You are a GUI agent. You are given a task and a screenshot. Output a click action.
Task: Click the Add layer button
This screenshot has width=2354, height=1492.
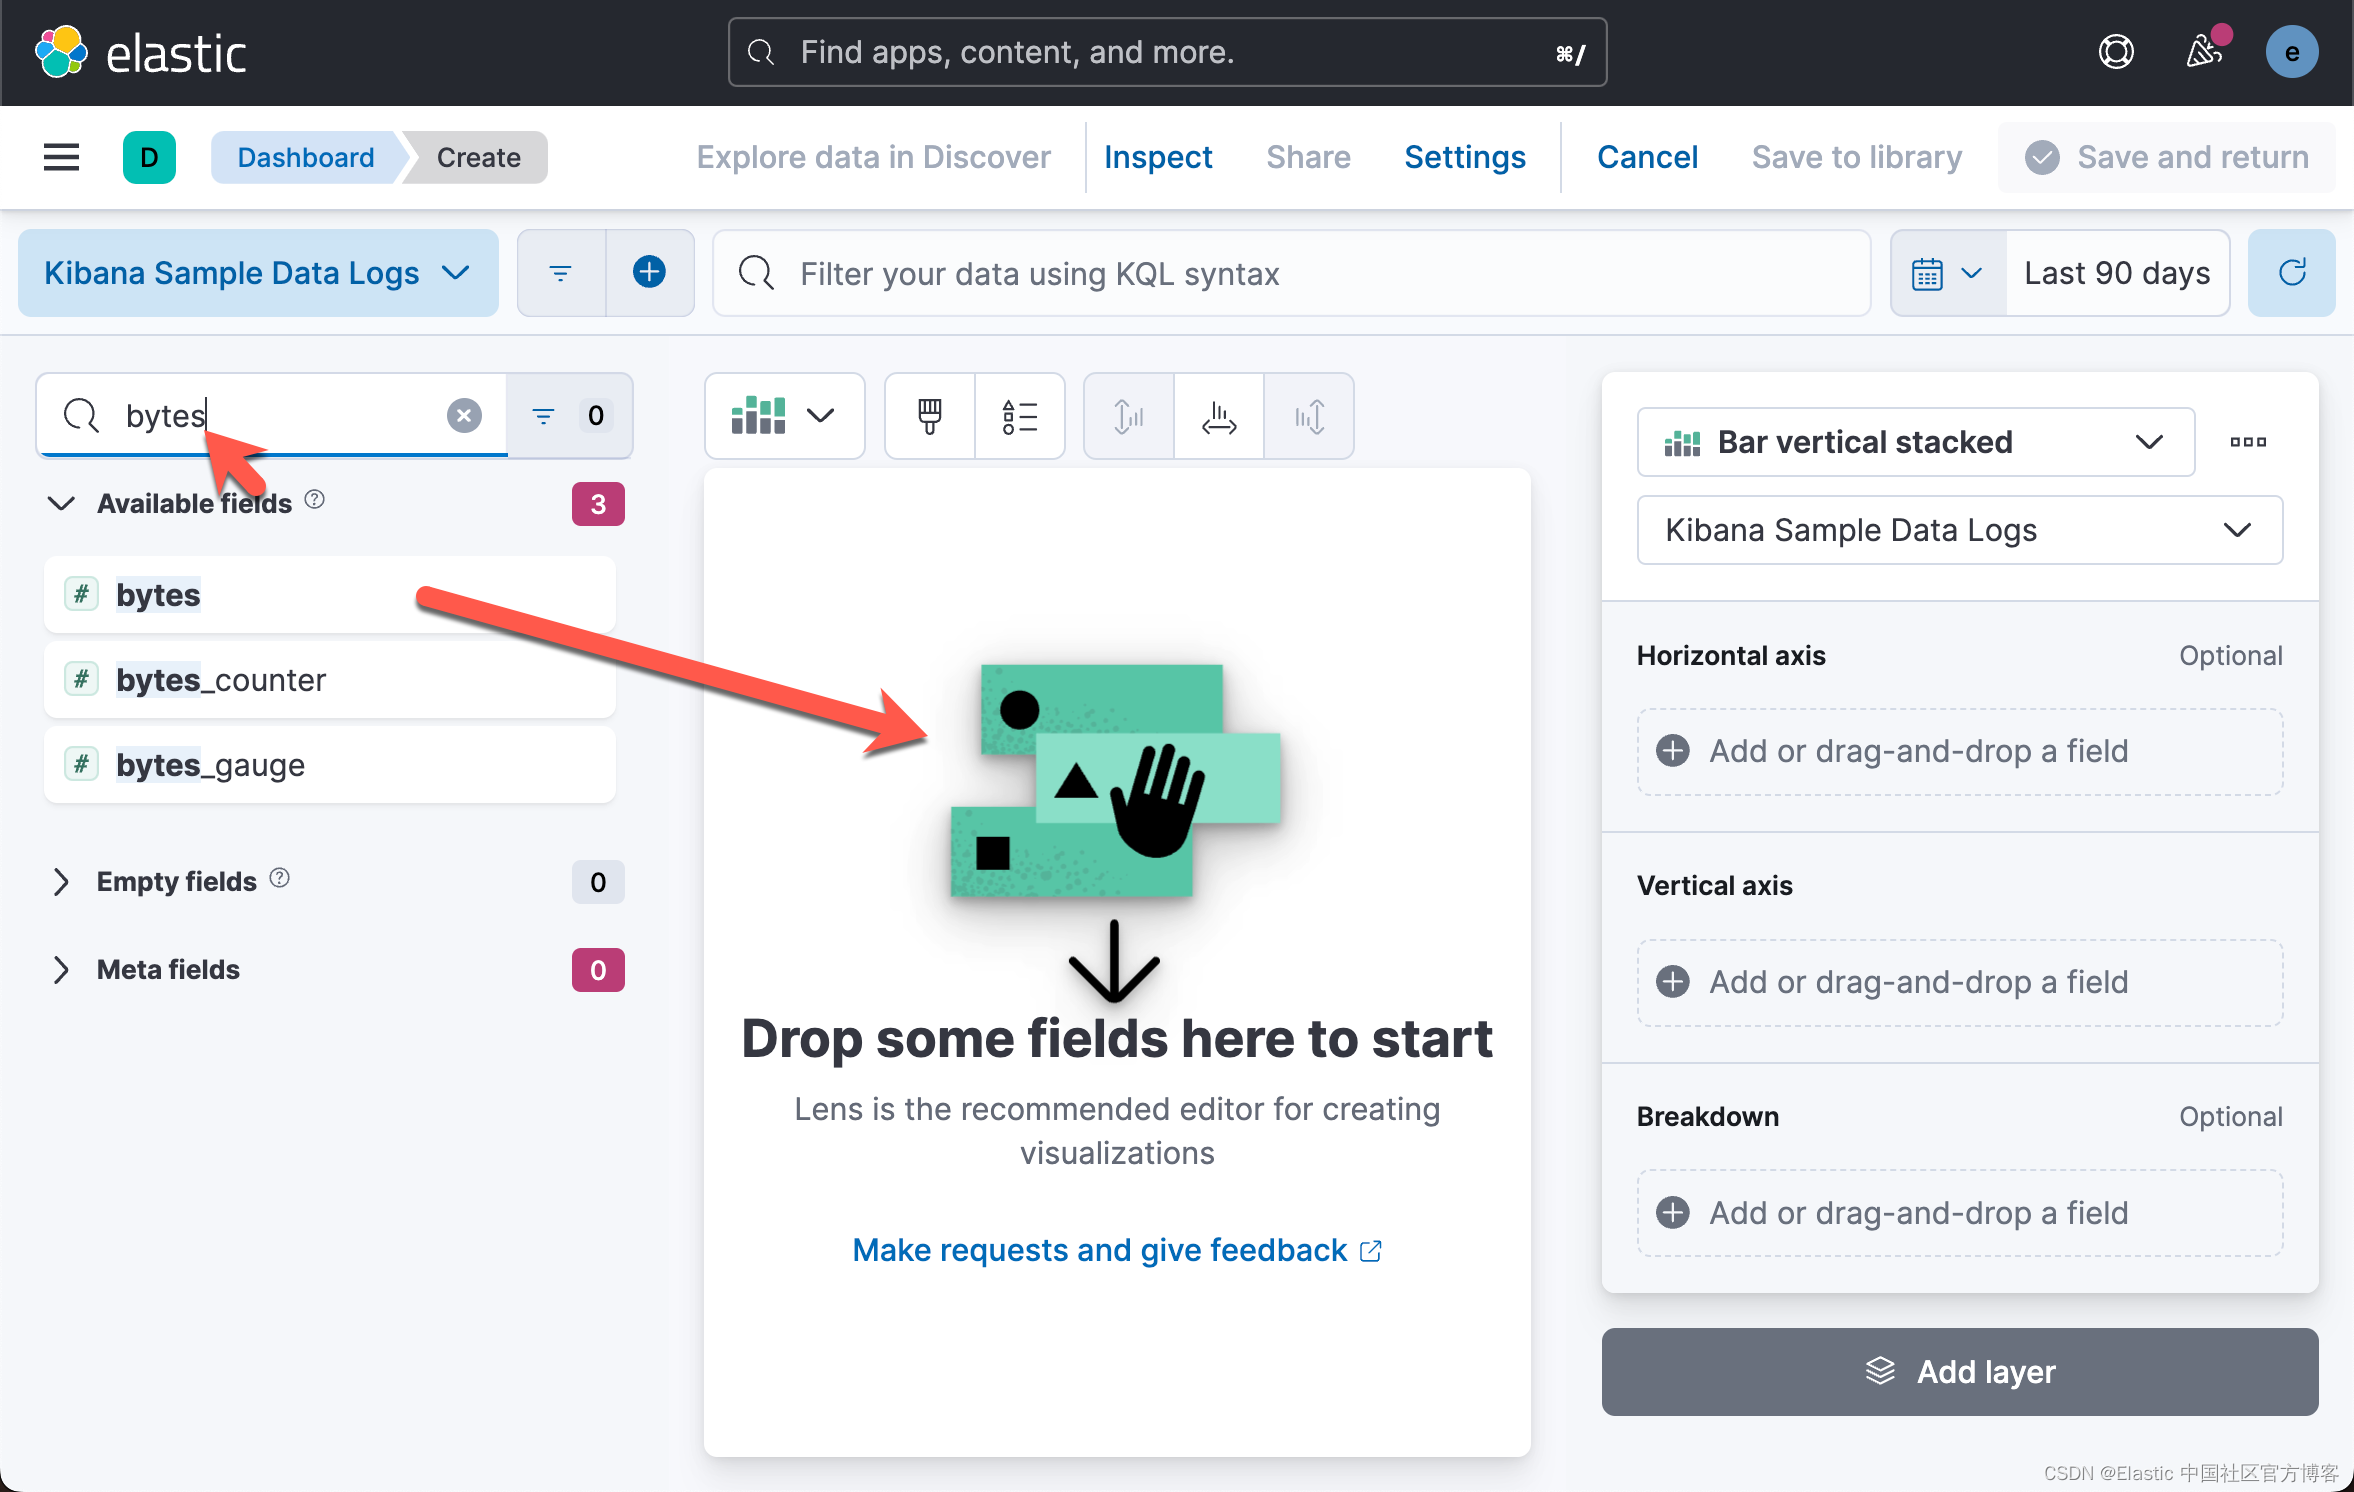coord(1960,1372)
